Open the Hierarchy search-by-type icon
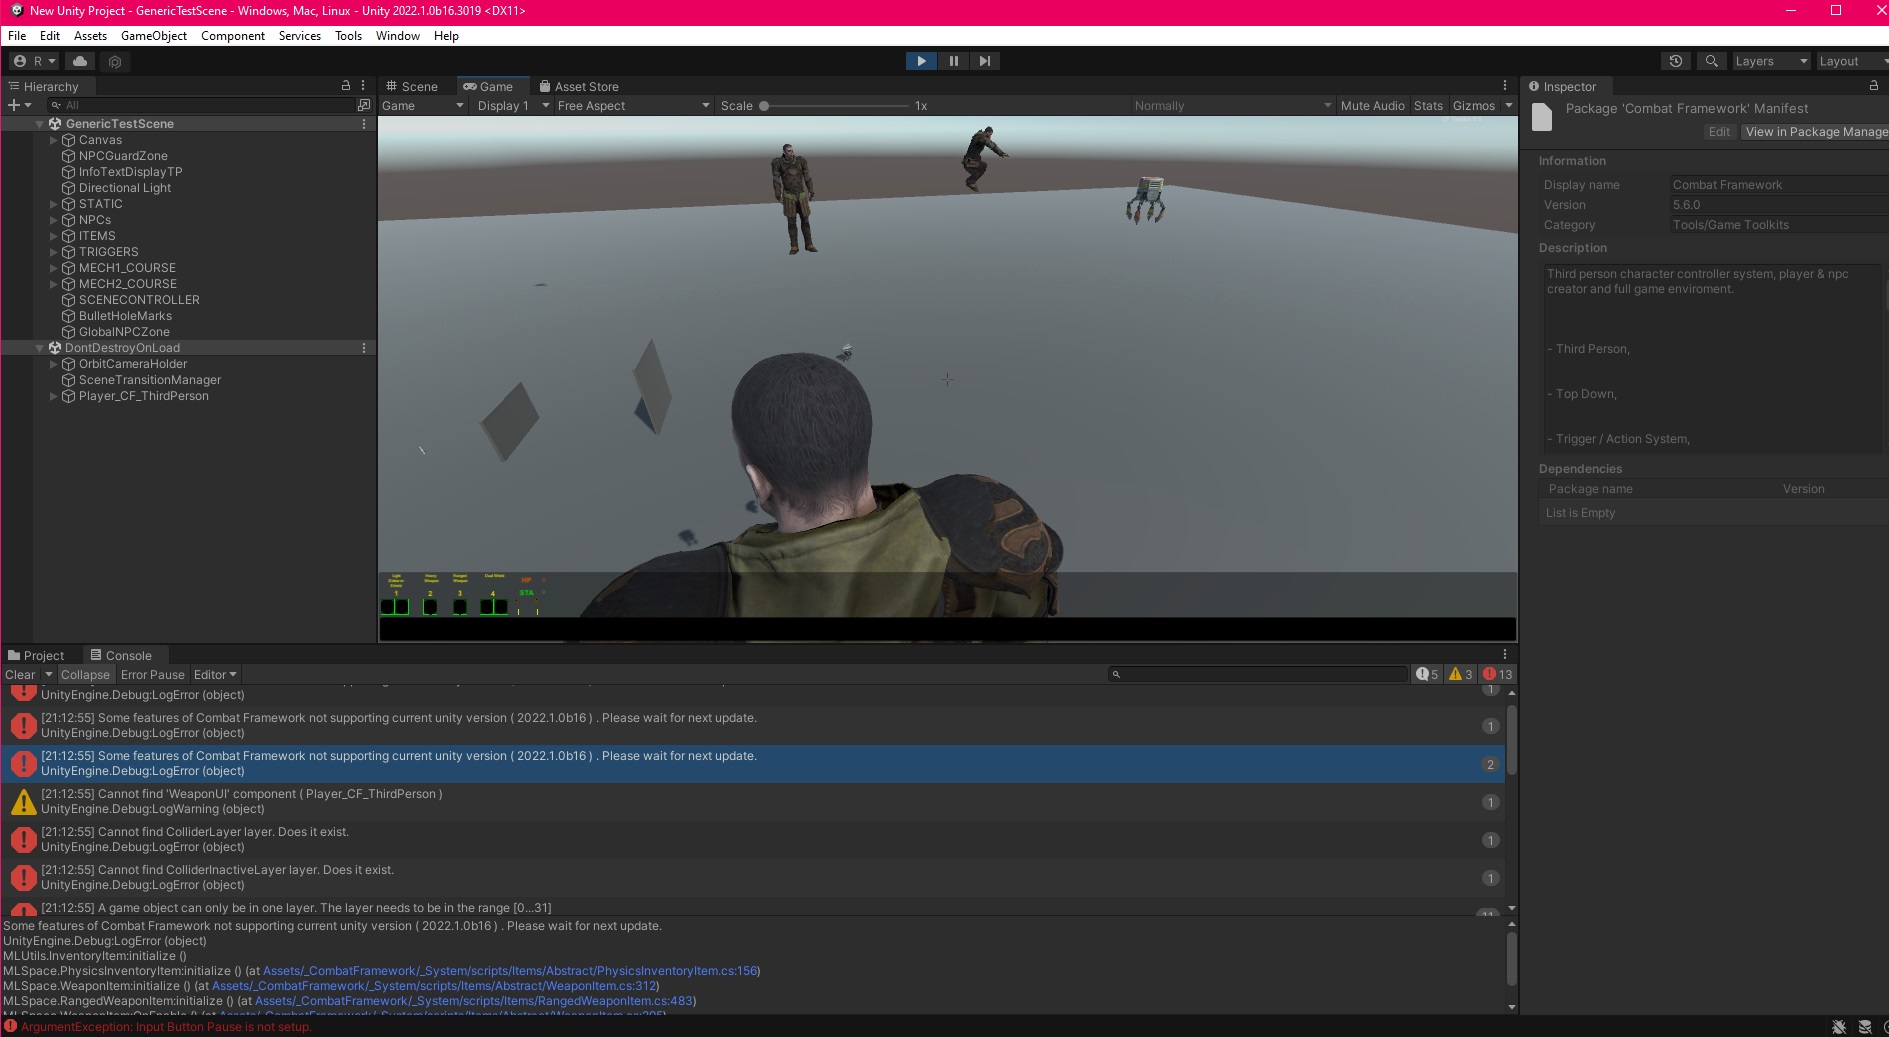 (363, 105)
